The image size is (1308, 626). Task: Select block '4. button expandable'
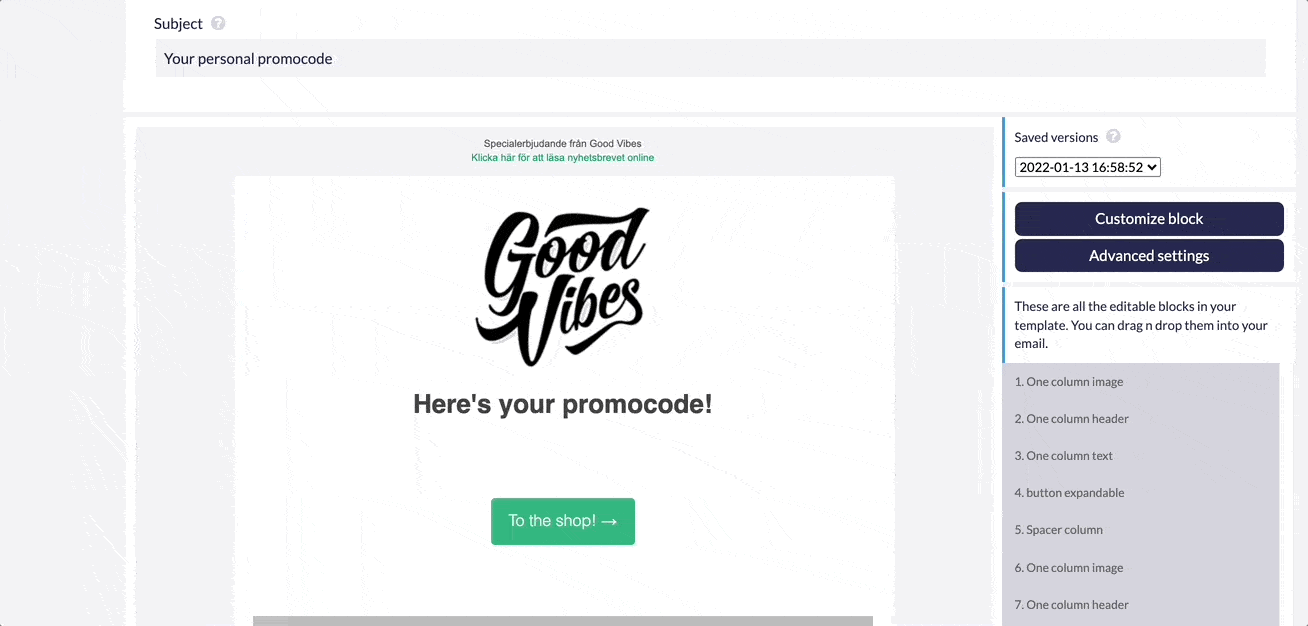[x=1069, y=493]
